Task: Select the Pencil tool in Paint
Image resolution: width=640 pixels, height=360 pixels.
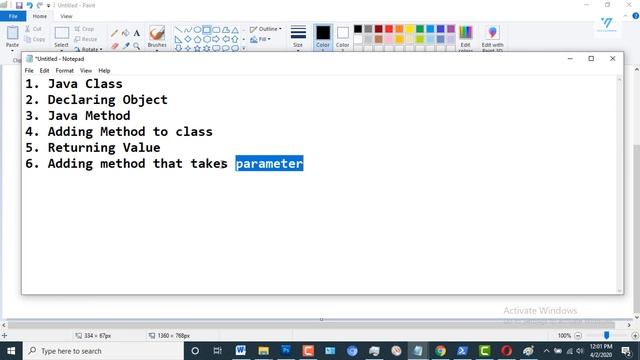Action: pyautogui.click(x=115, y=33)
